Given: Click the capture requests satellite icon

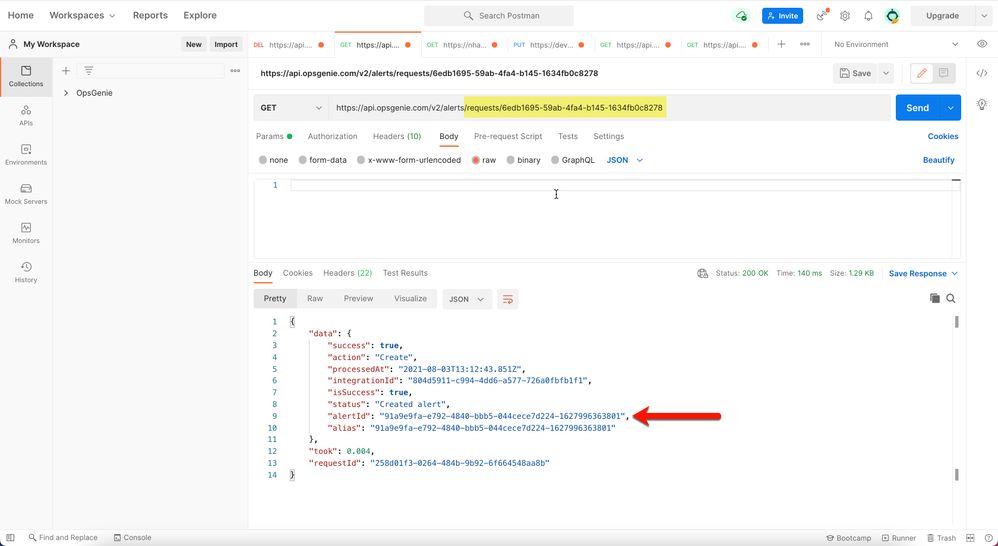Looking at the screenshot, I should click(822, 16).
